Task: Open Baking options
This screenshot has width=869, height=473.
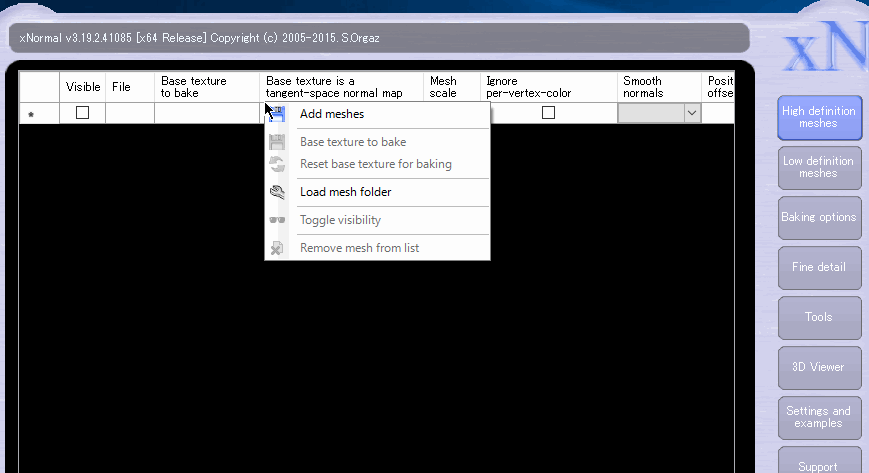Action: pyautogui.click(x=820, y=217)
